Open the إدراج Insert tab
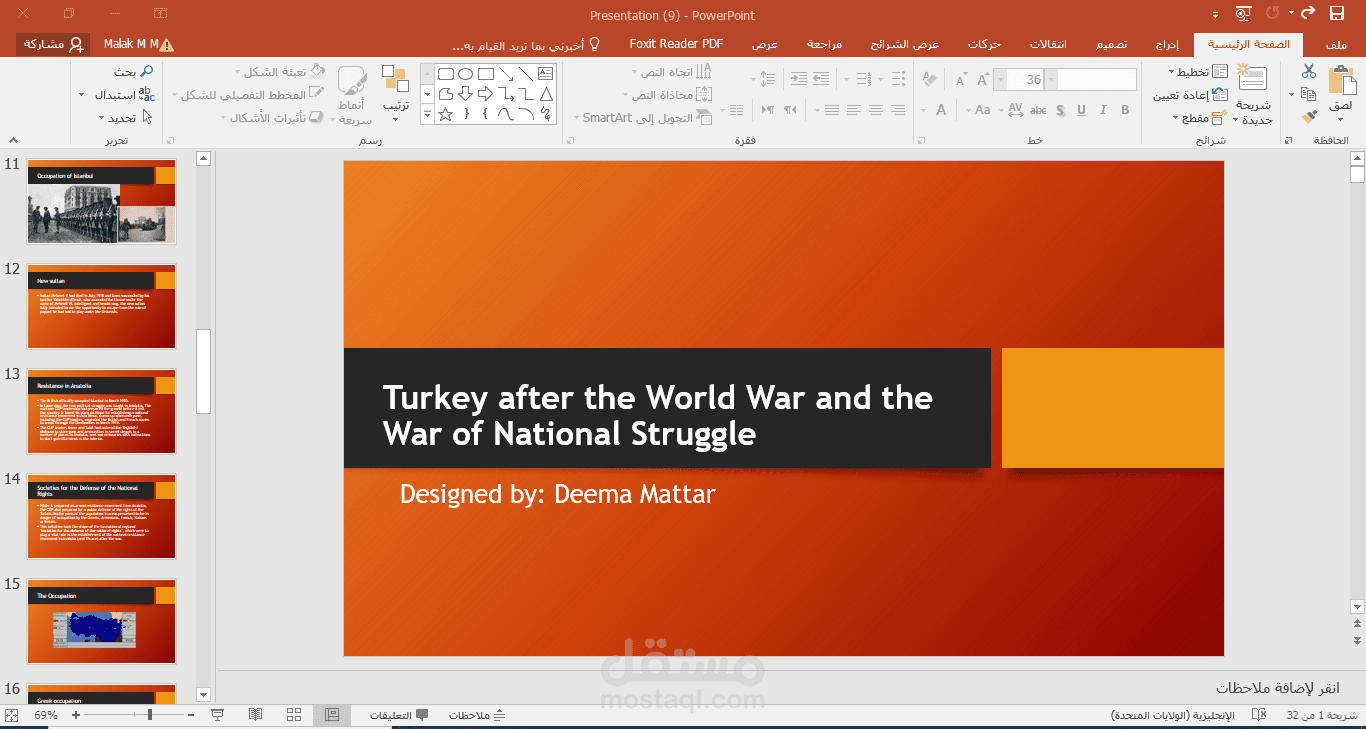The width and height of the screenshot is (1366, 729). (x=1167, y=44)
